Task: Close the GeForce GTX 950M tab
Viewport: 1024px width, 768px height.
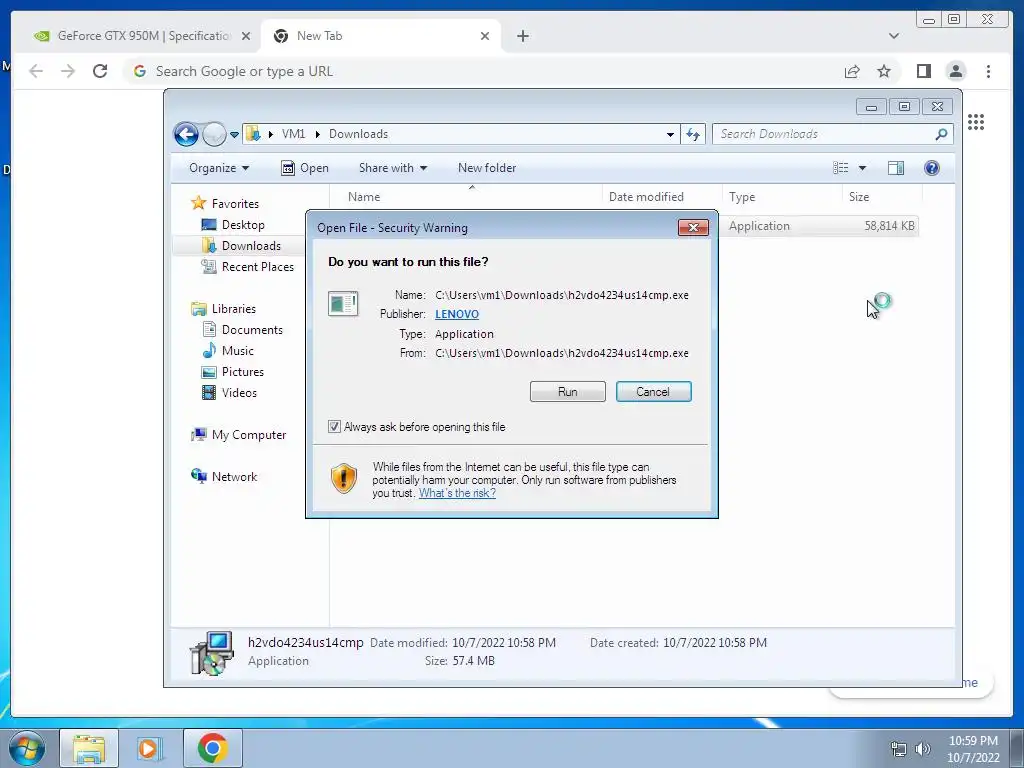Action: point(246,36)
